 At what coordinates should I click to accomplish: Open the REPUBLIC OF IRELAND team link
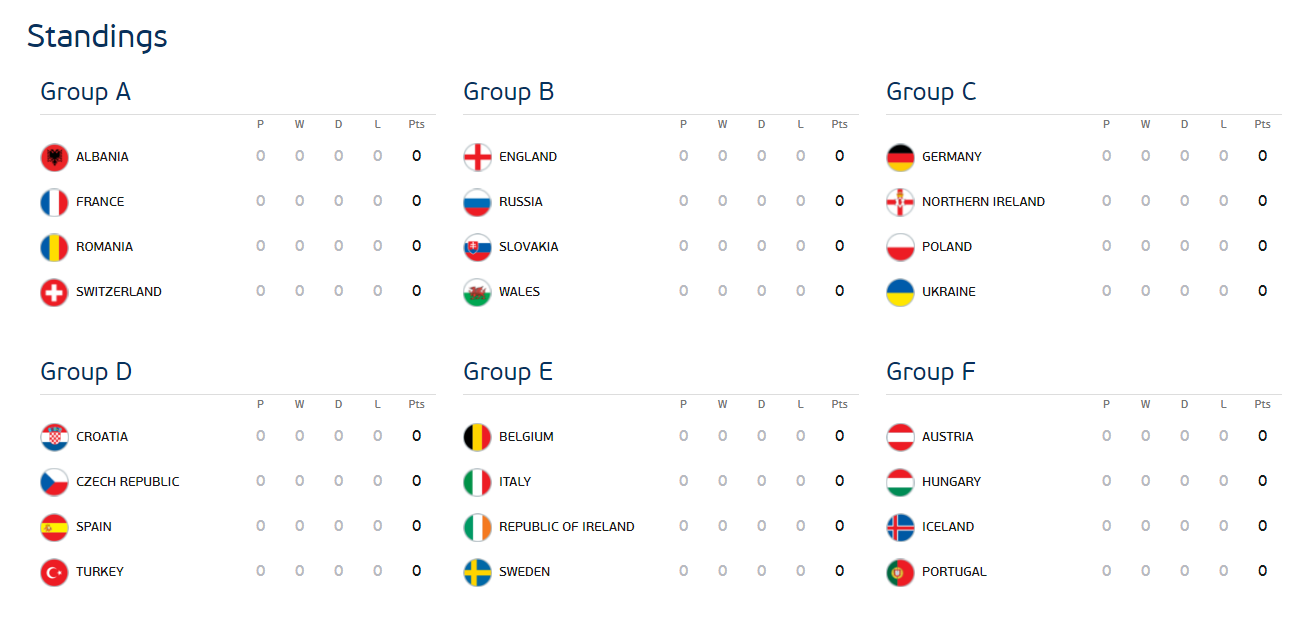point(566,527)
